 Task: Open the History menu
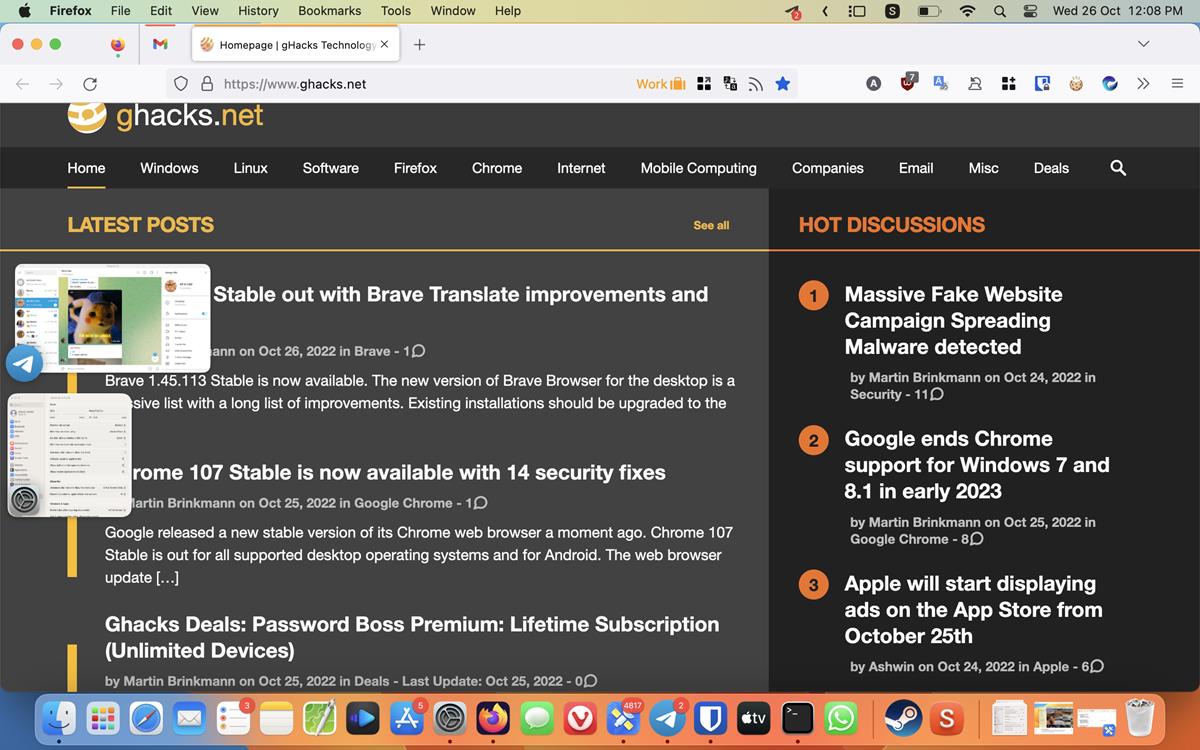(x=258, y=11)
